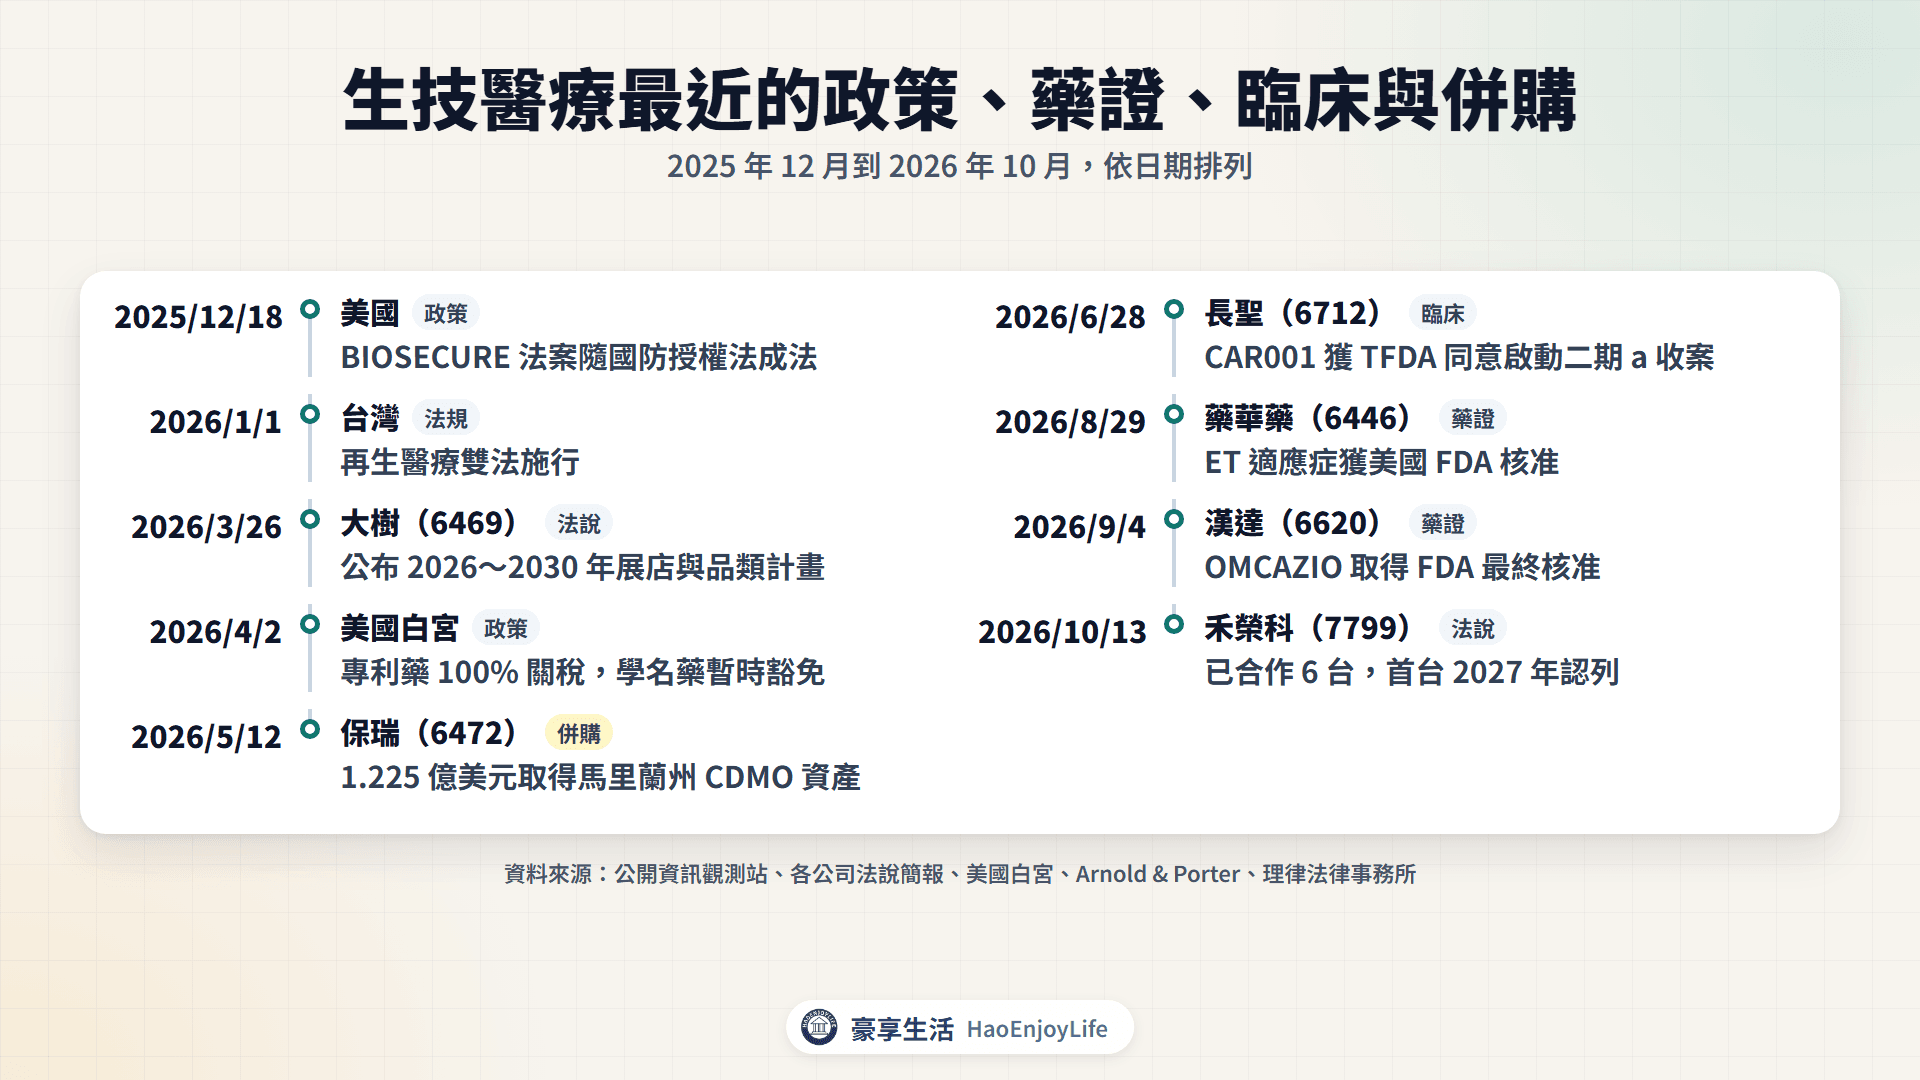Image resolution: width=1920 pixels, height=1080 pixels.
Task: Click the date label 2025/12/18
Action: pos(198,317)
